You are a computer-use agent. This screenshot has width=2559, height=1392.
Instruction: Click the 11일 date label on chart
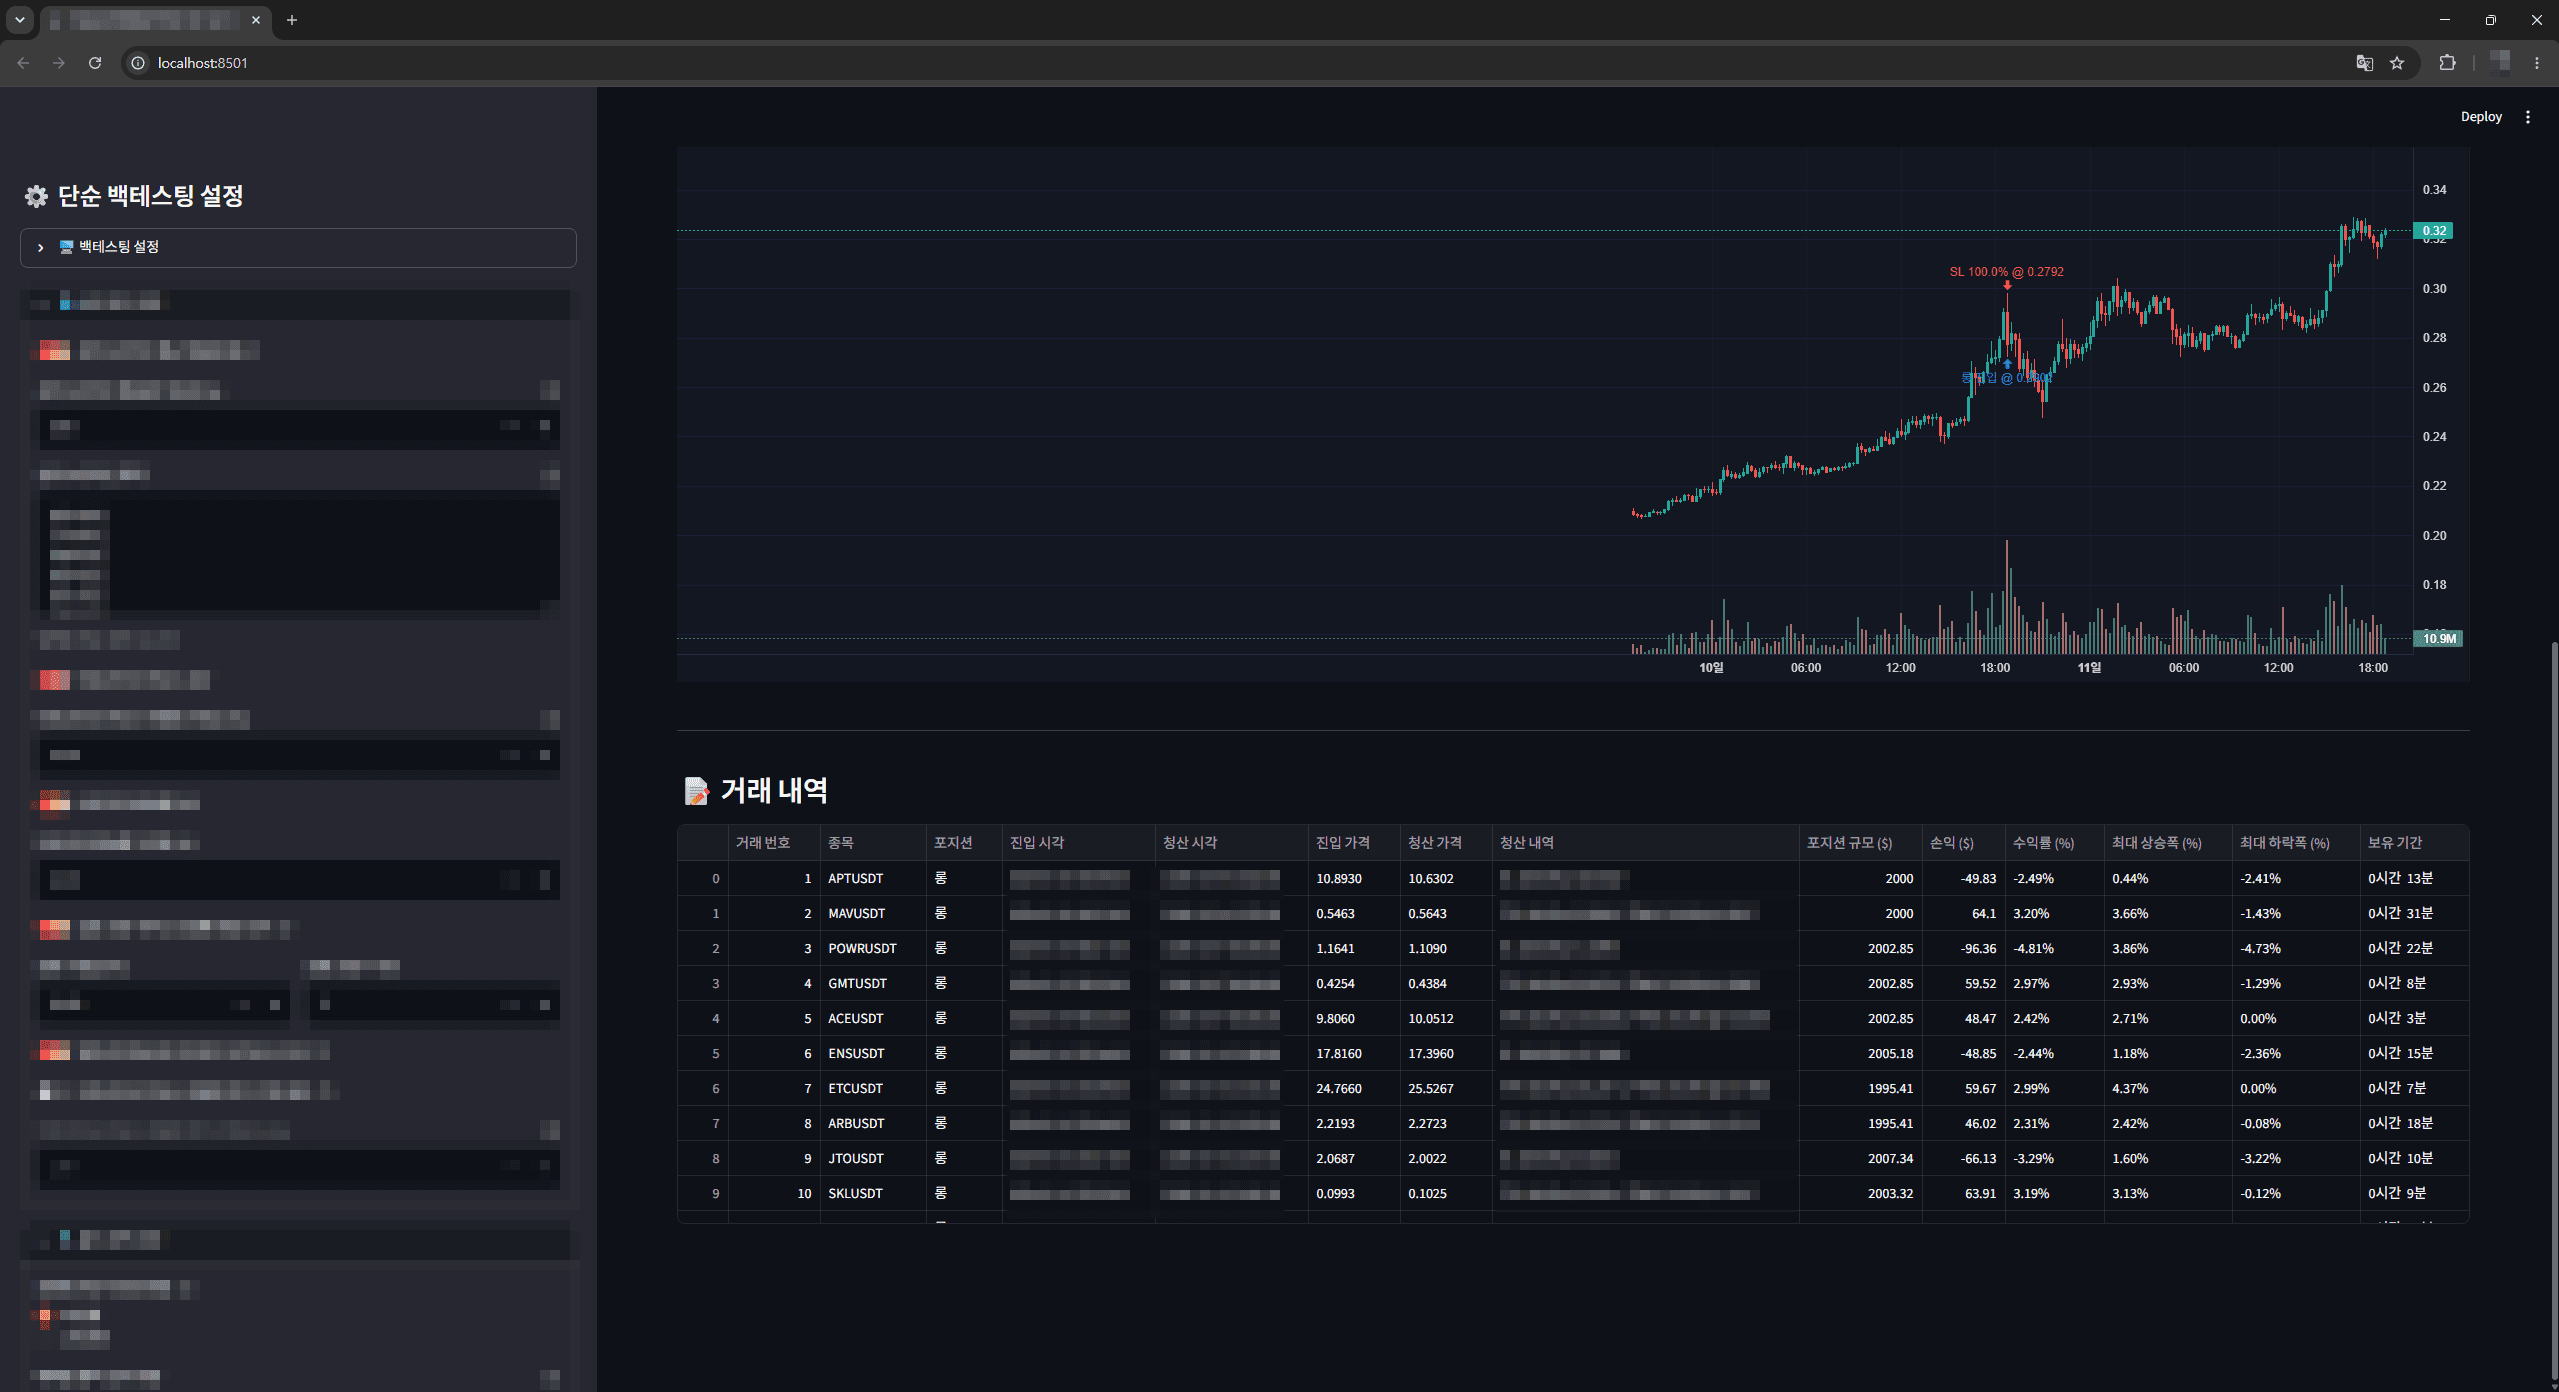click(x=2089, y=668)
